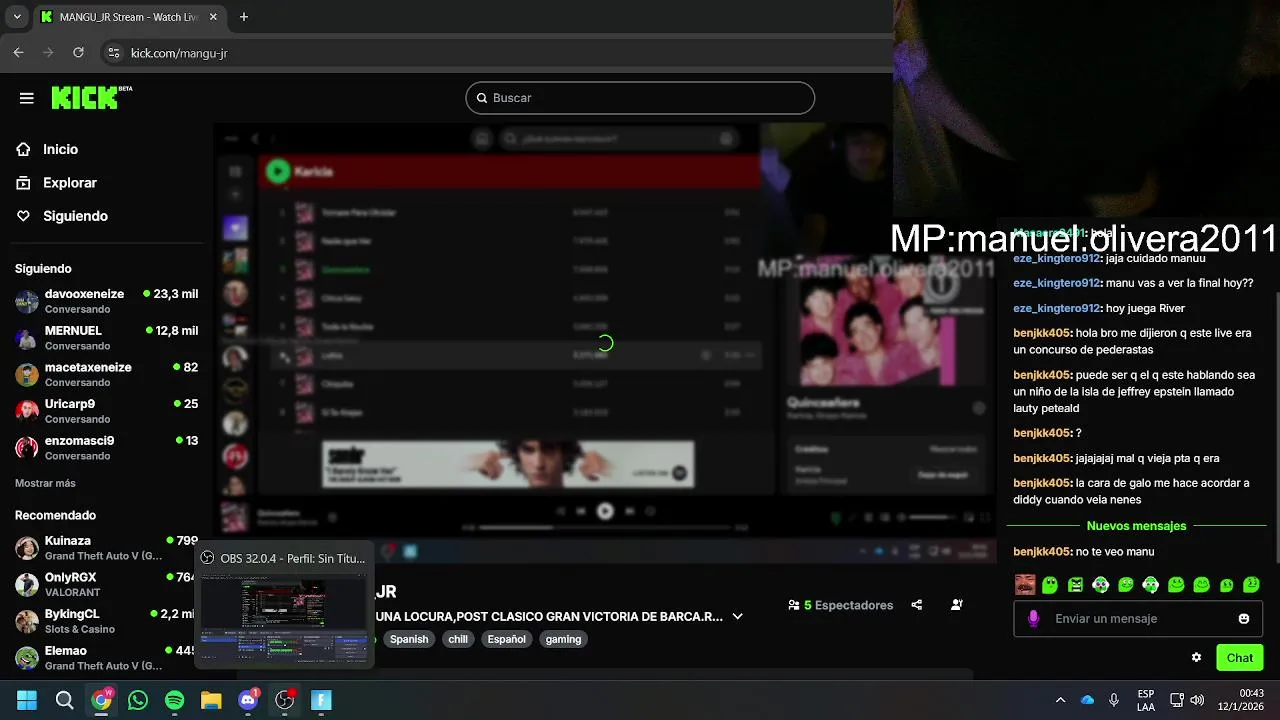
Task: Open the tab search dropdown arrow
Action: pyautogui.click(x=17, y=17)
